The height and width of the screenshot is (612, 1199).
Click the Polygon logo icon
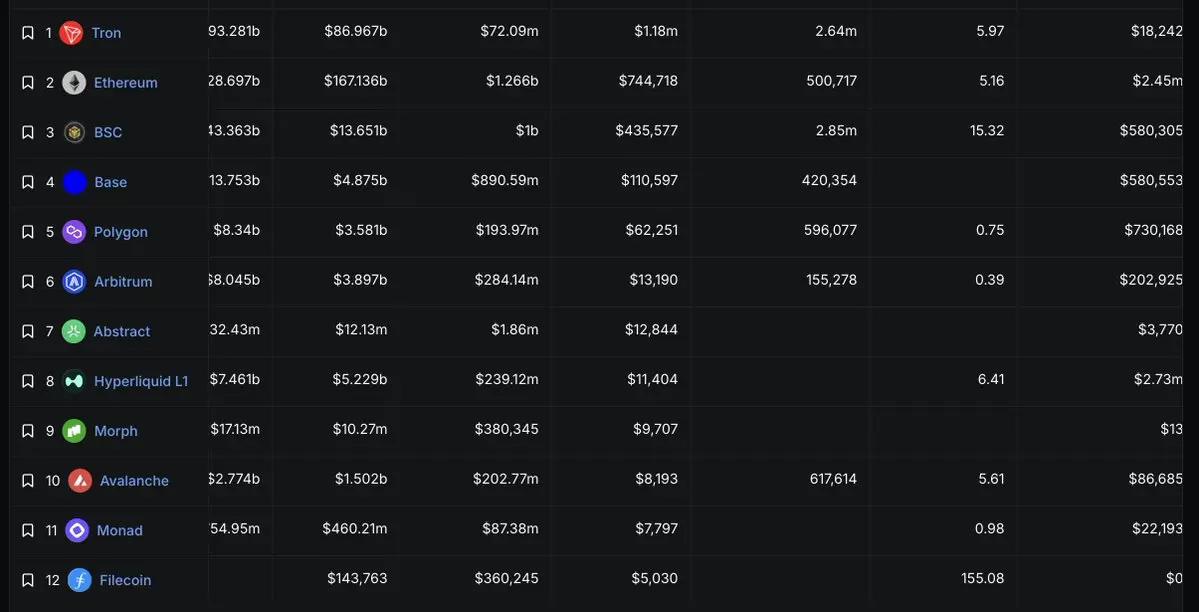74,232
